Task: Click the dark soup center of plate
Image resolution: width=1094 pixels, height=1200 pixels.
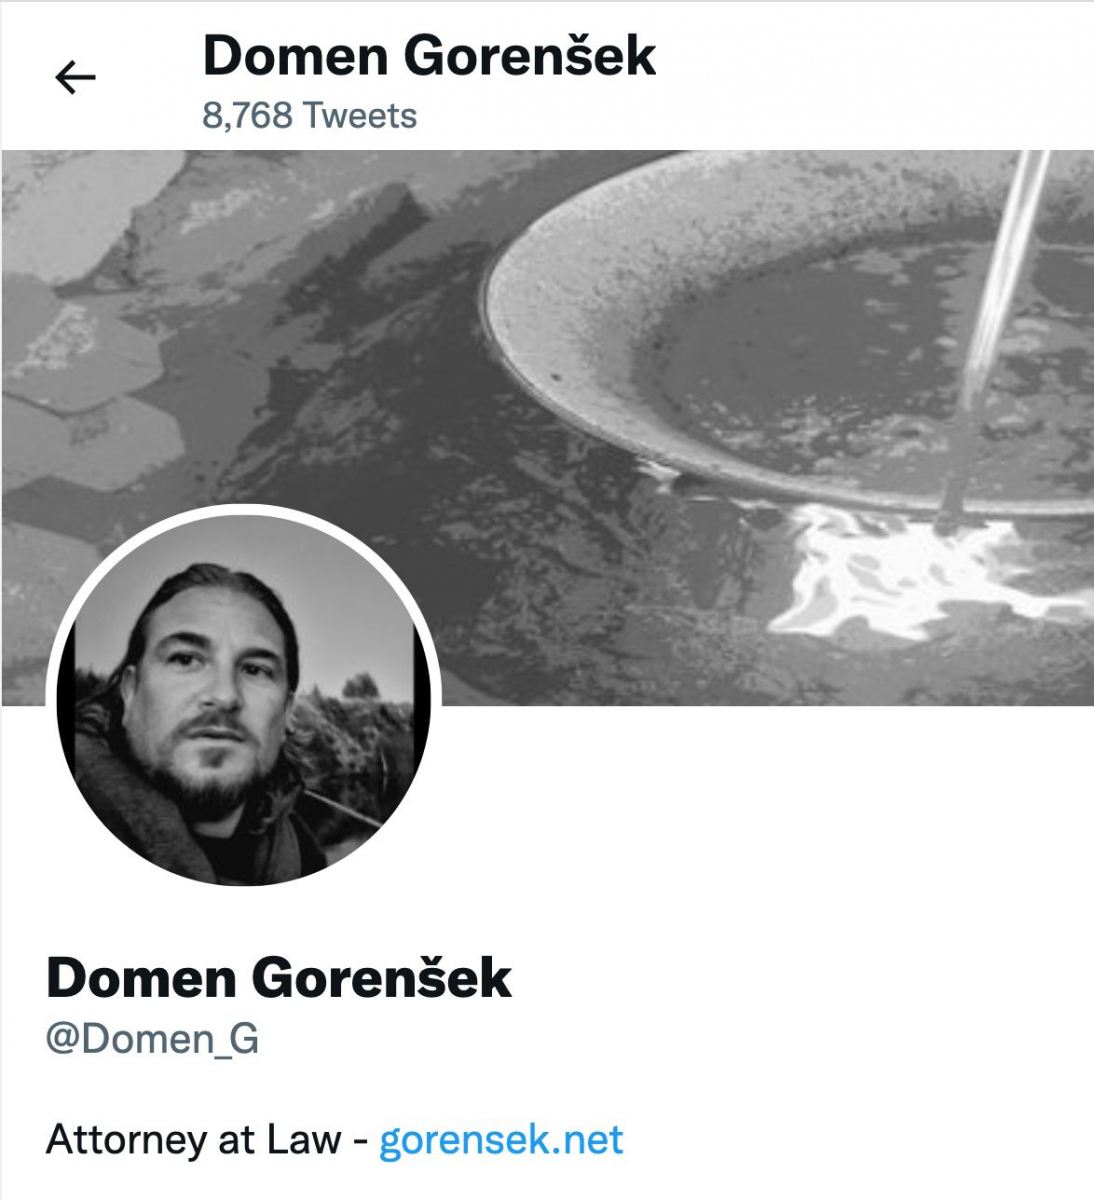Action: click(820, 340)
